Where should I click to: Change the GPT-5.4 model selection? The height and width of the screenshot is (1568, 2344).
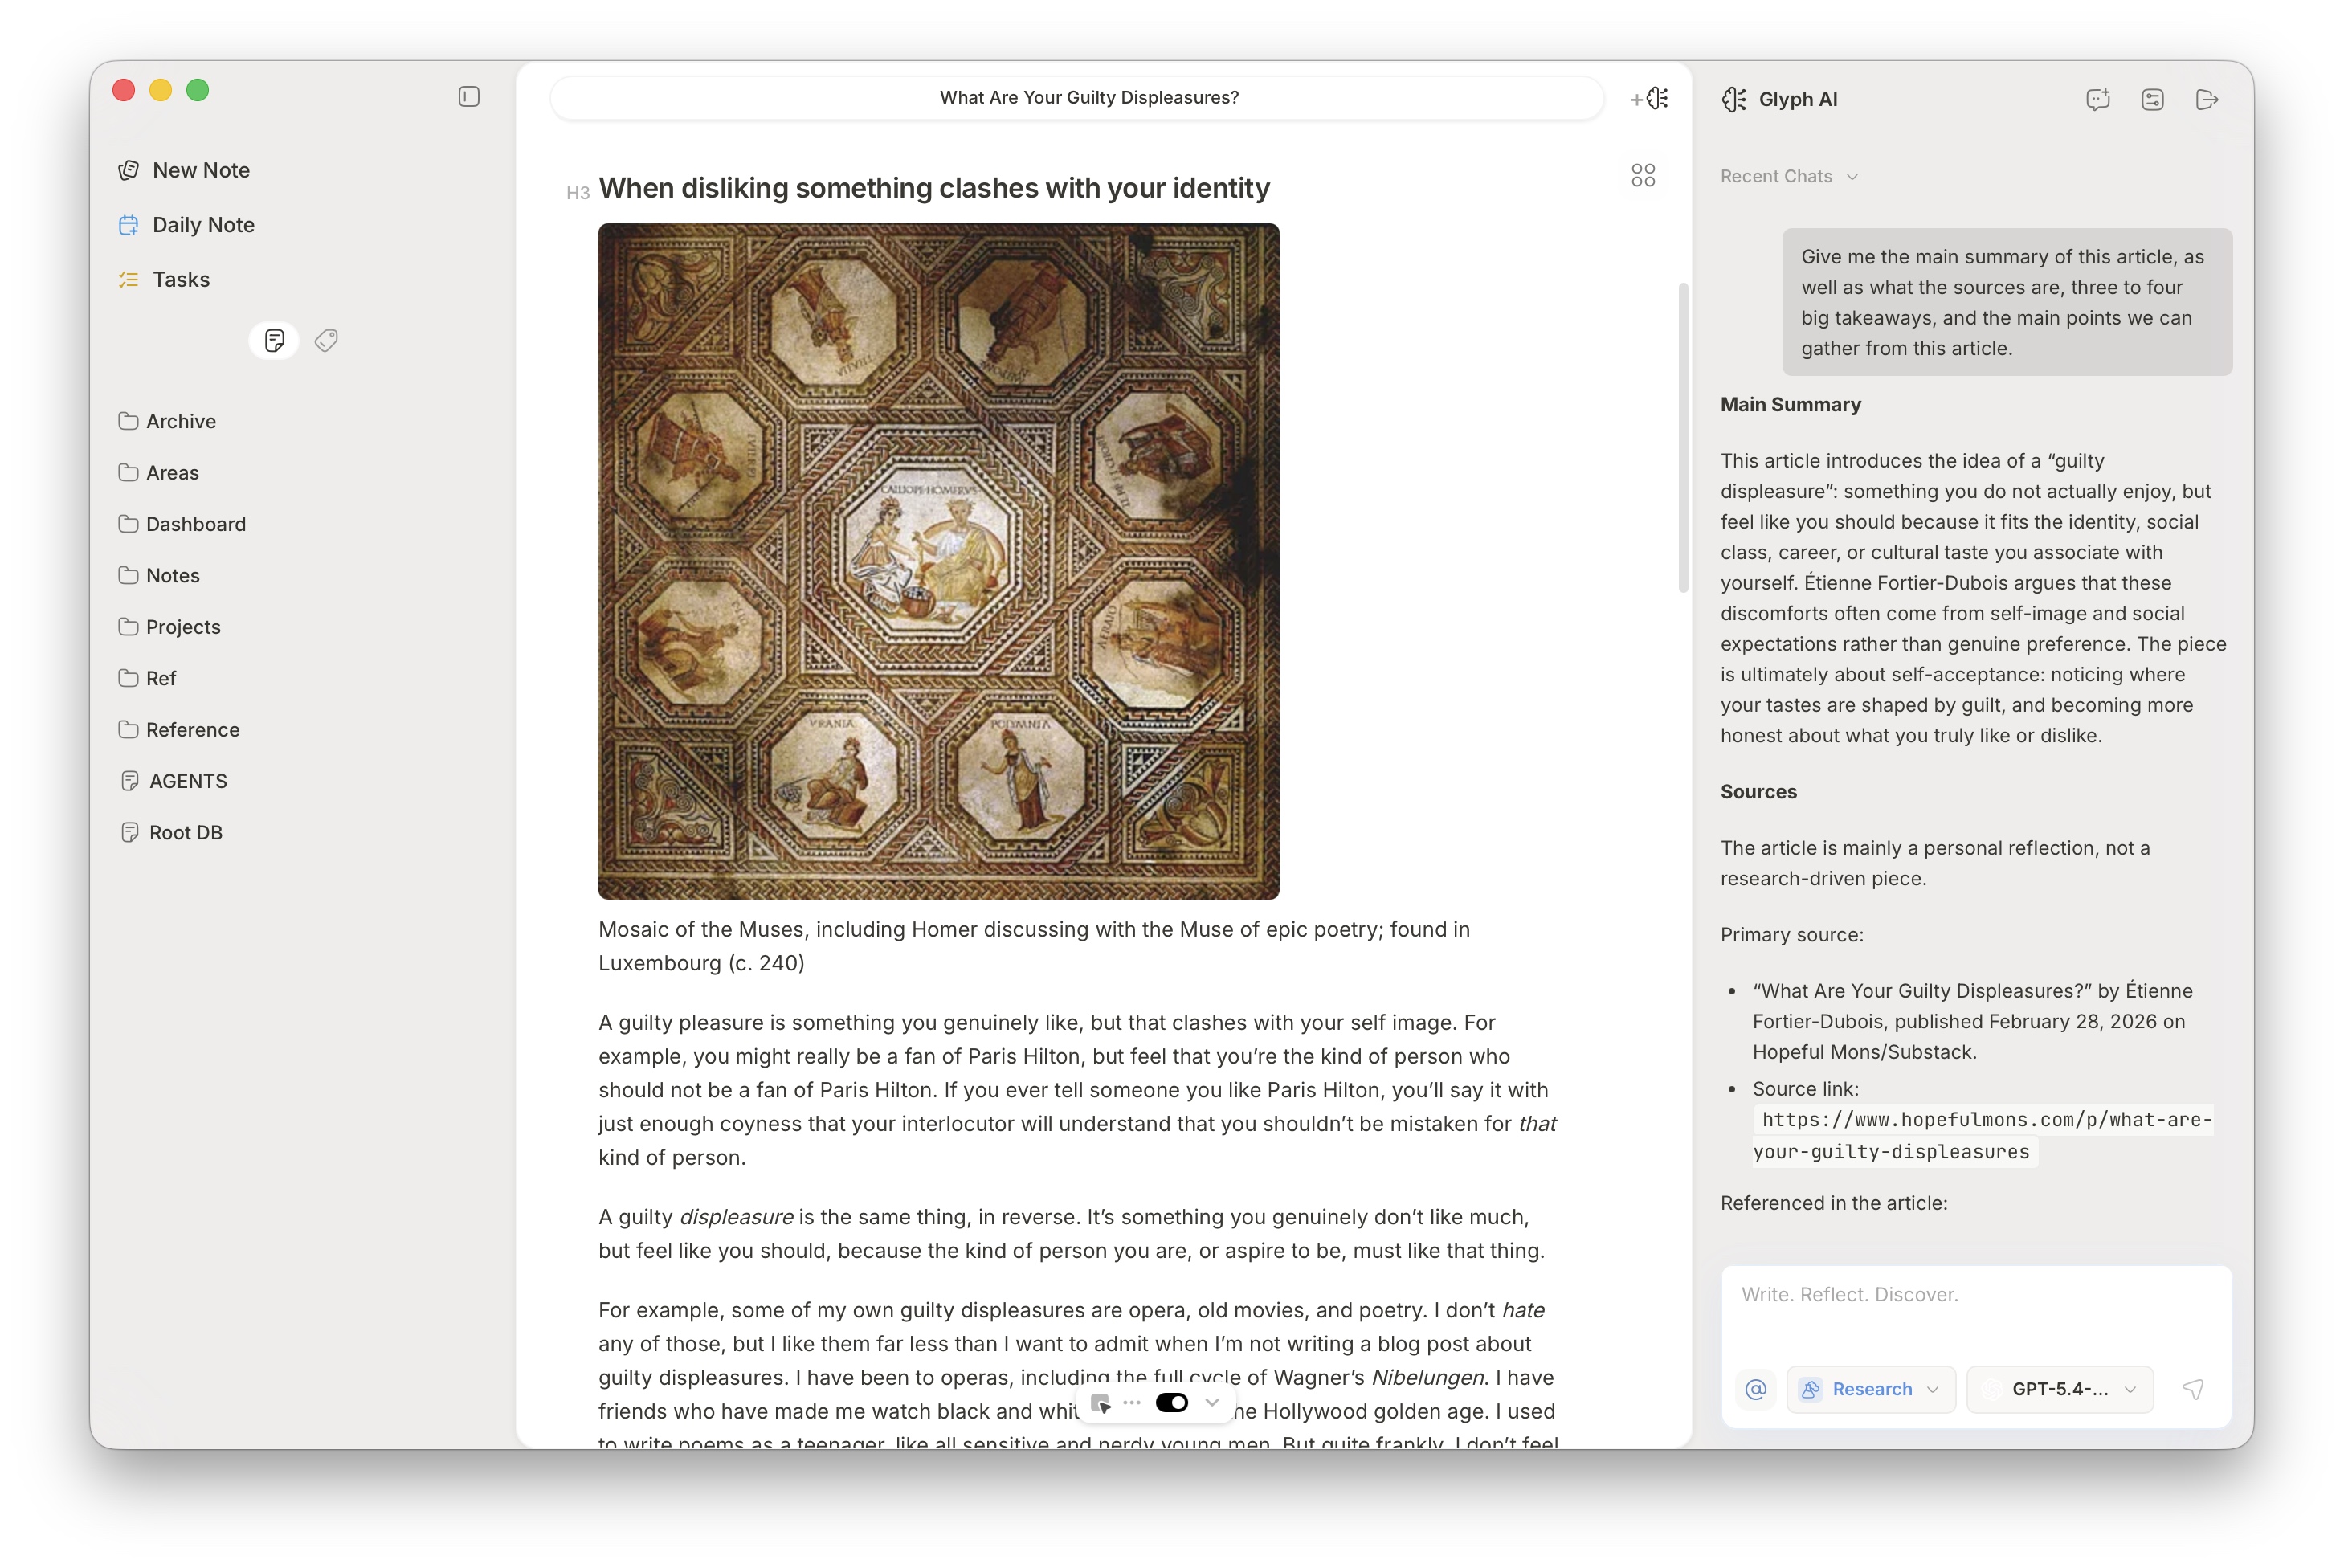(x=2060, y=1389)
